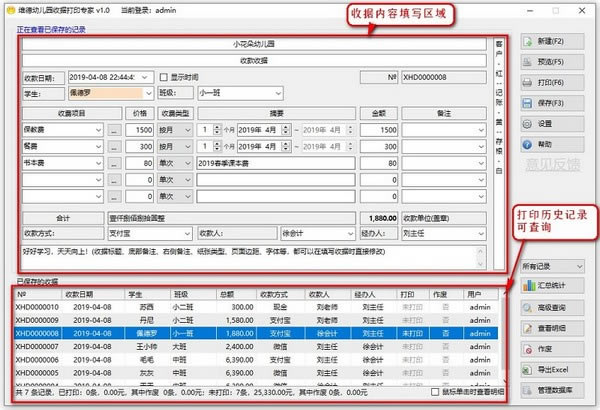This screenshot has width=600, height=410.
Task: Click the 查看明细 view details button
Action: 552,329
